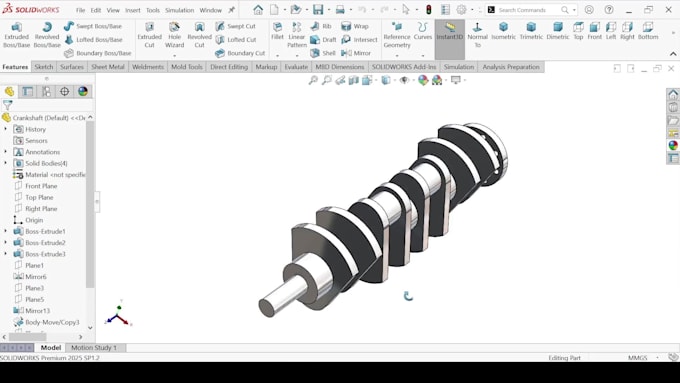The height and width of the screenshot is (383, 680).
Task: Select the Draft feature
Action: [x=323, y=39]
